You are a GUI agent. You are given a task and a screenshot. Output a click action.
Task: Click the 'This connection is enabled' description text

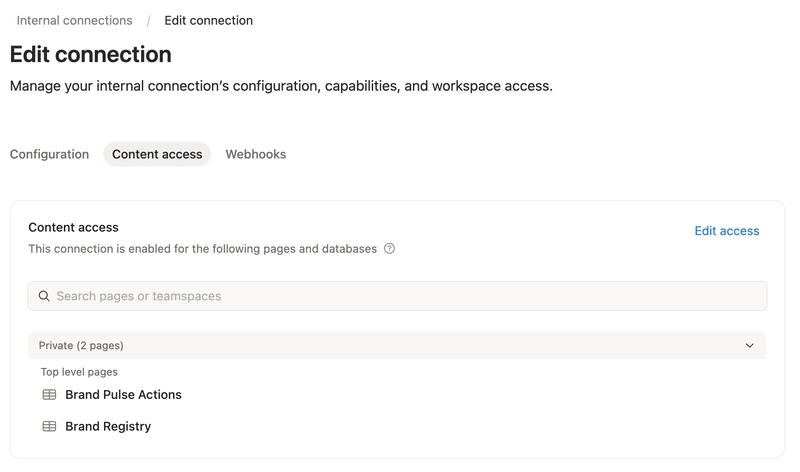(x=203, y=249)
